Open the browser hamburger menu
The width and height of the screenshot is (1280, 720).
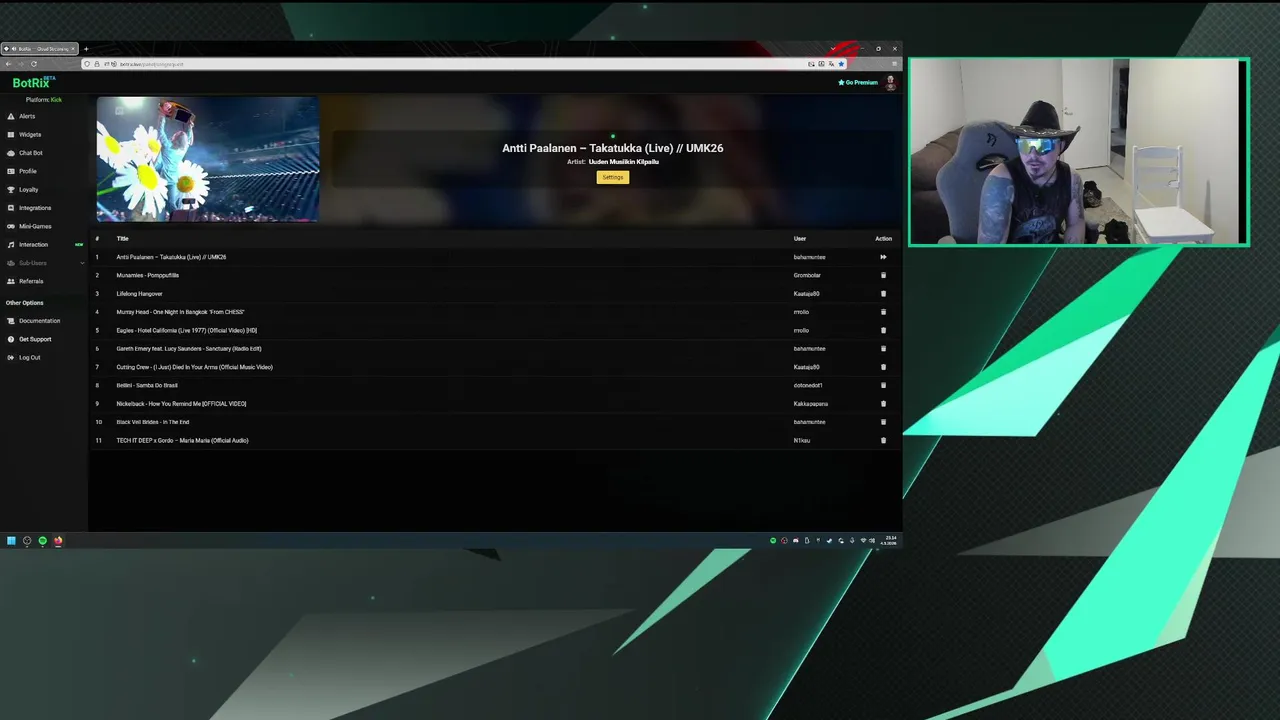click(894, 64)
